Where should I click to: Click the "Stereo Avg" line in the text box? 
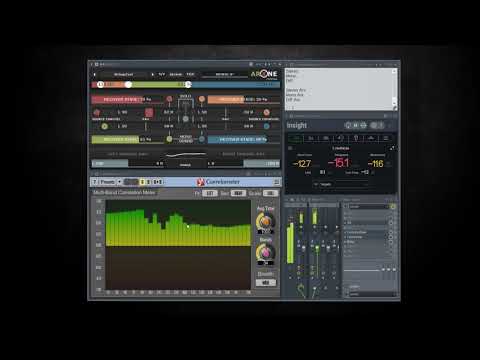pos(295,90)
